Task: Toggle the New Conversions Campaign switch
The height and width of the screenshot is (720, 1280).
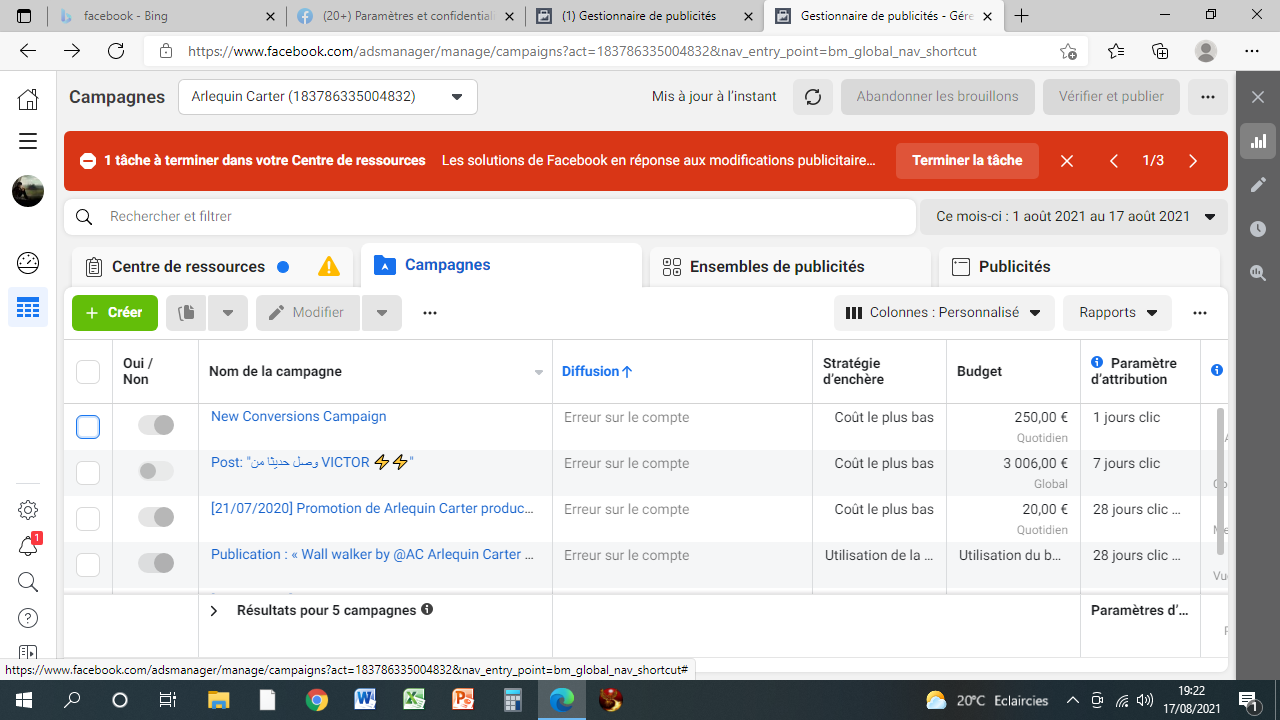Action: (x=156, y=426)
